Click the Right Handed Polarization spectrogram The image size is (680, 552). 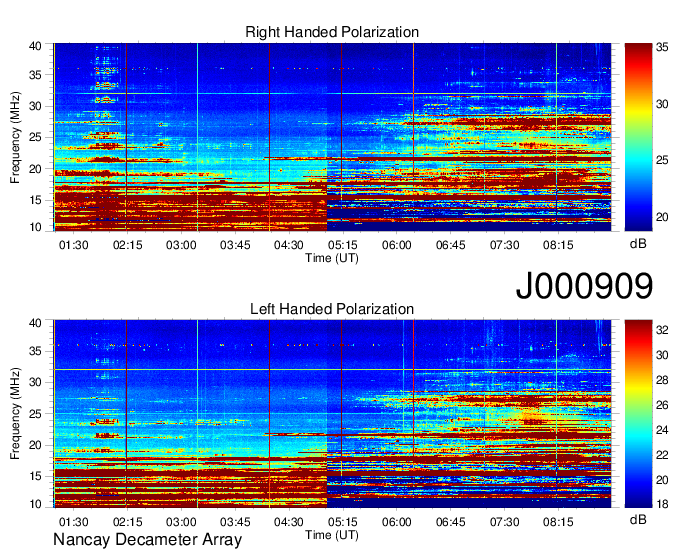tap(332, 137)
